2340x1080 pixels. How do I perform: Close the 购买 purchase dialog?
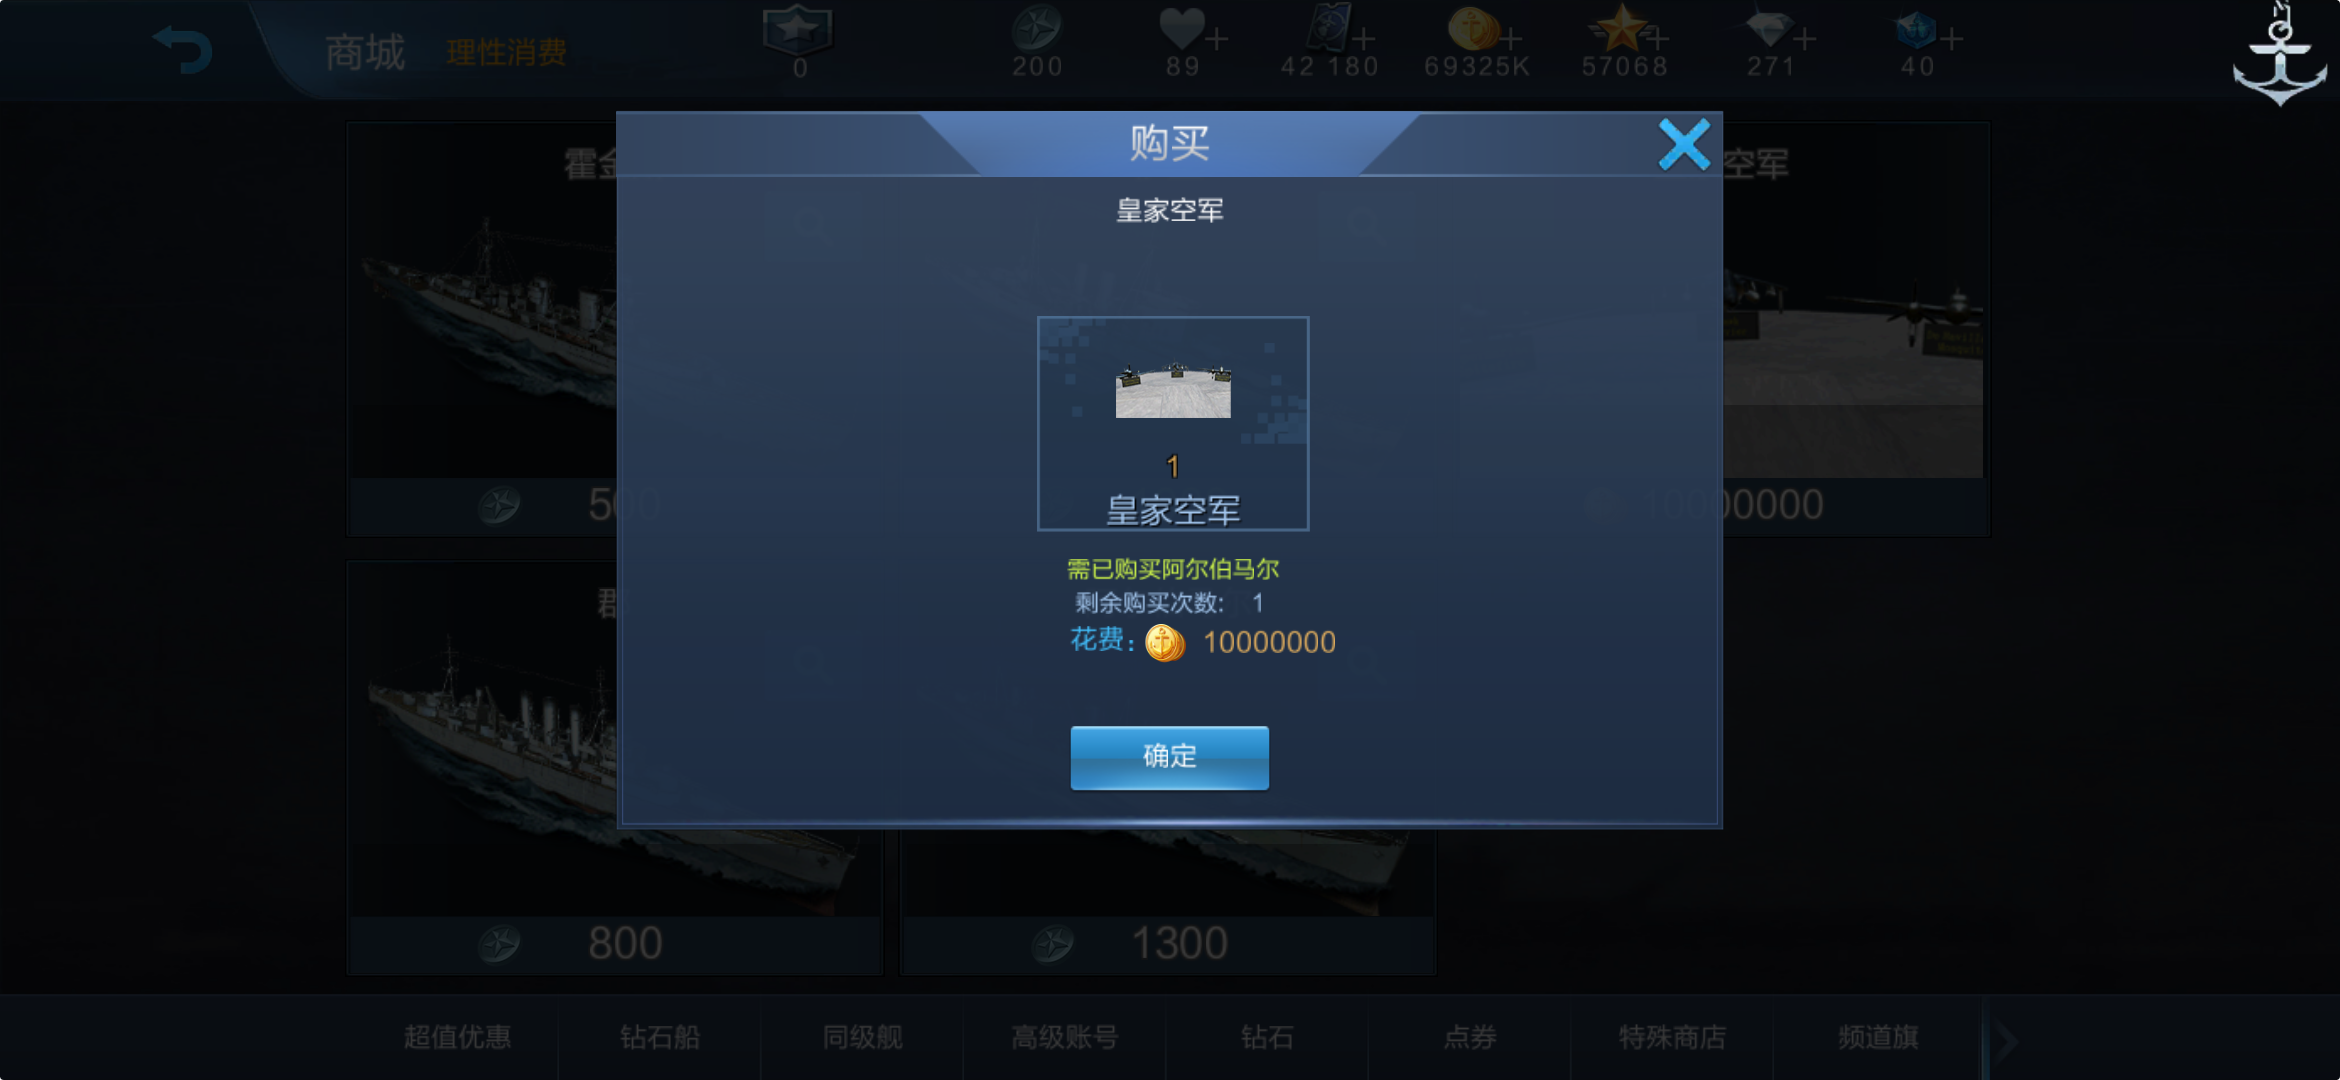1684,145
